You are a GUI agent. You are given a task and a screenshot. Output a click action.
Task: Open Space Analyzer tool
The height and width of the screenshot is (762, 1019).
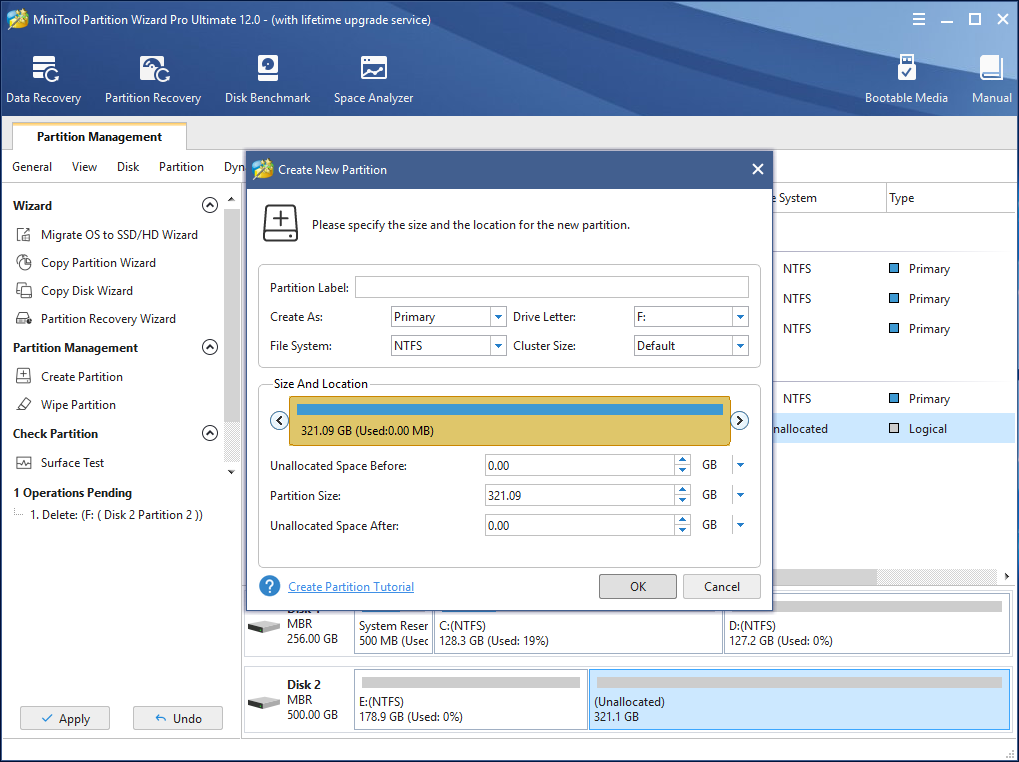point(373,80)
